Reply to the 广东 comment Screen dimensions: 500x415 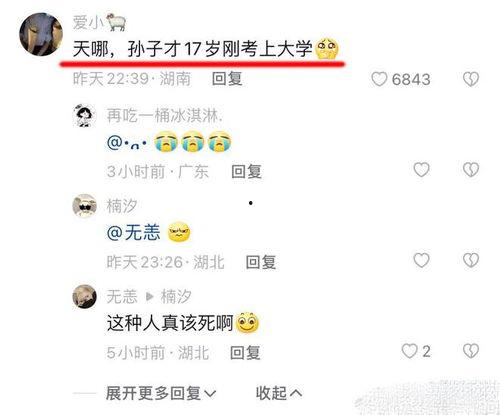246,171
